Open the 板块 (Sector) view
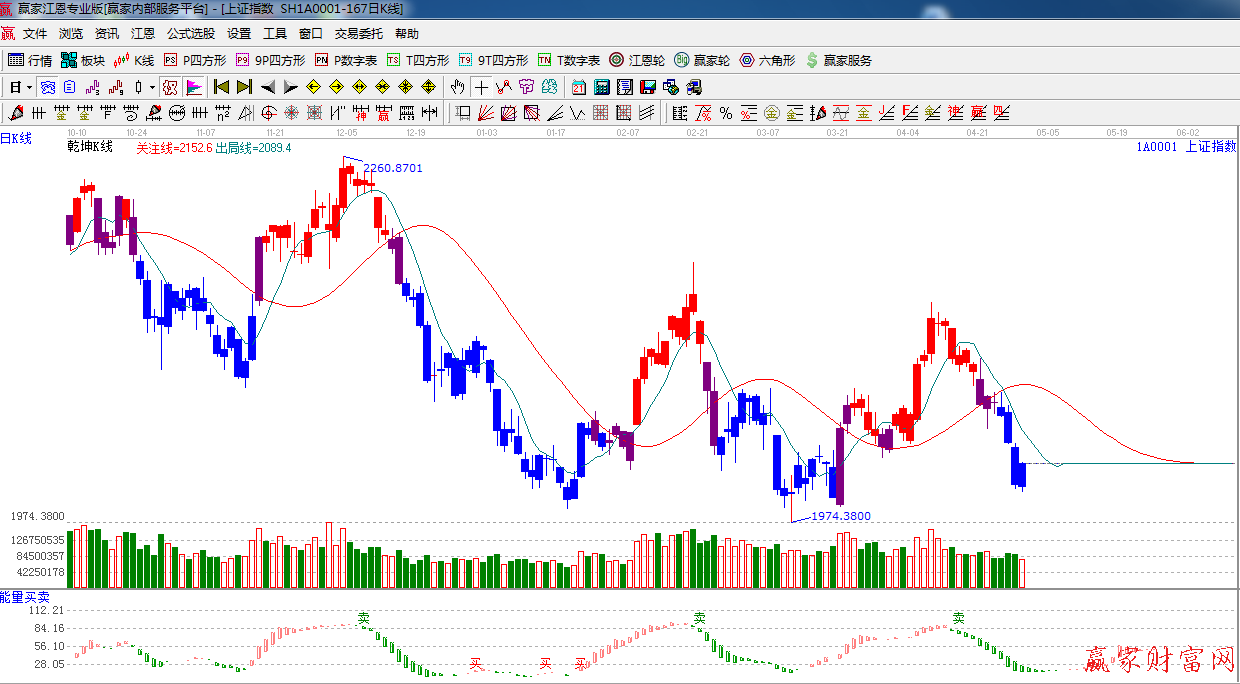The image size is (1240, 684). click(x=84, y=60)
